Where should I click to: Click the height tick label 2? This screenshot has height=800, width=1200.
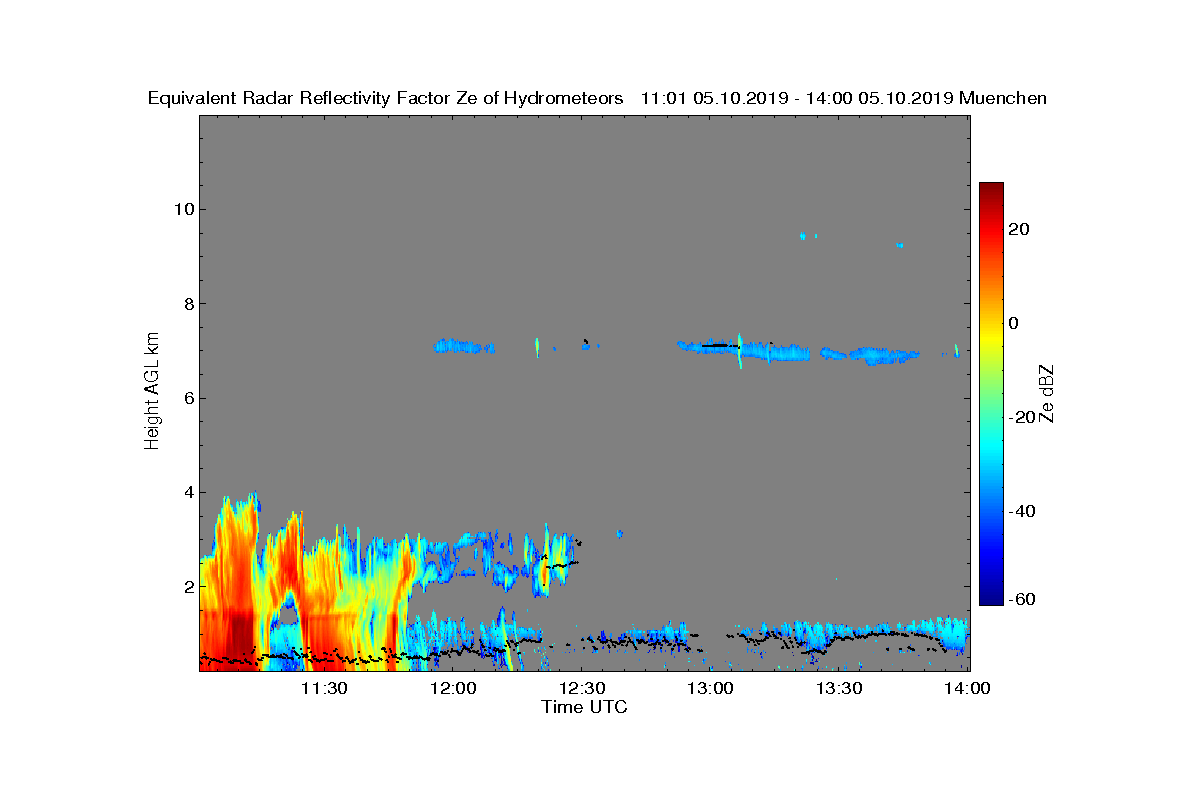pos(188,586)
